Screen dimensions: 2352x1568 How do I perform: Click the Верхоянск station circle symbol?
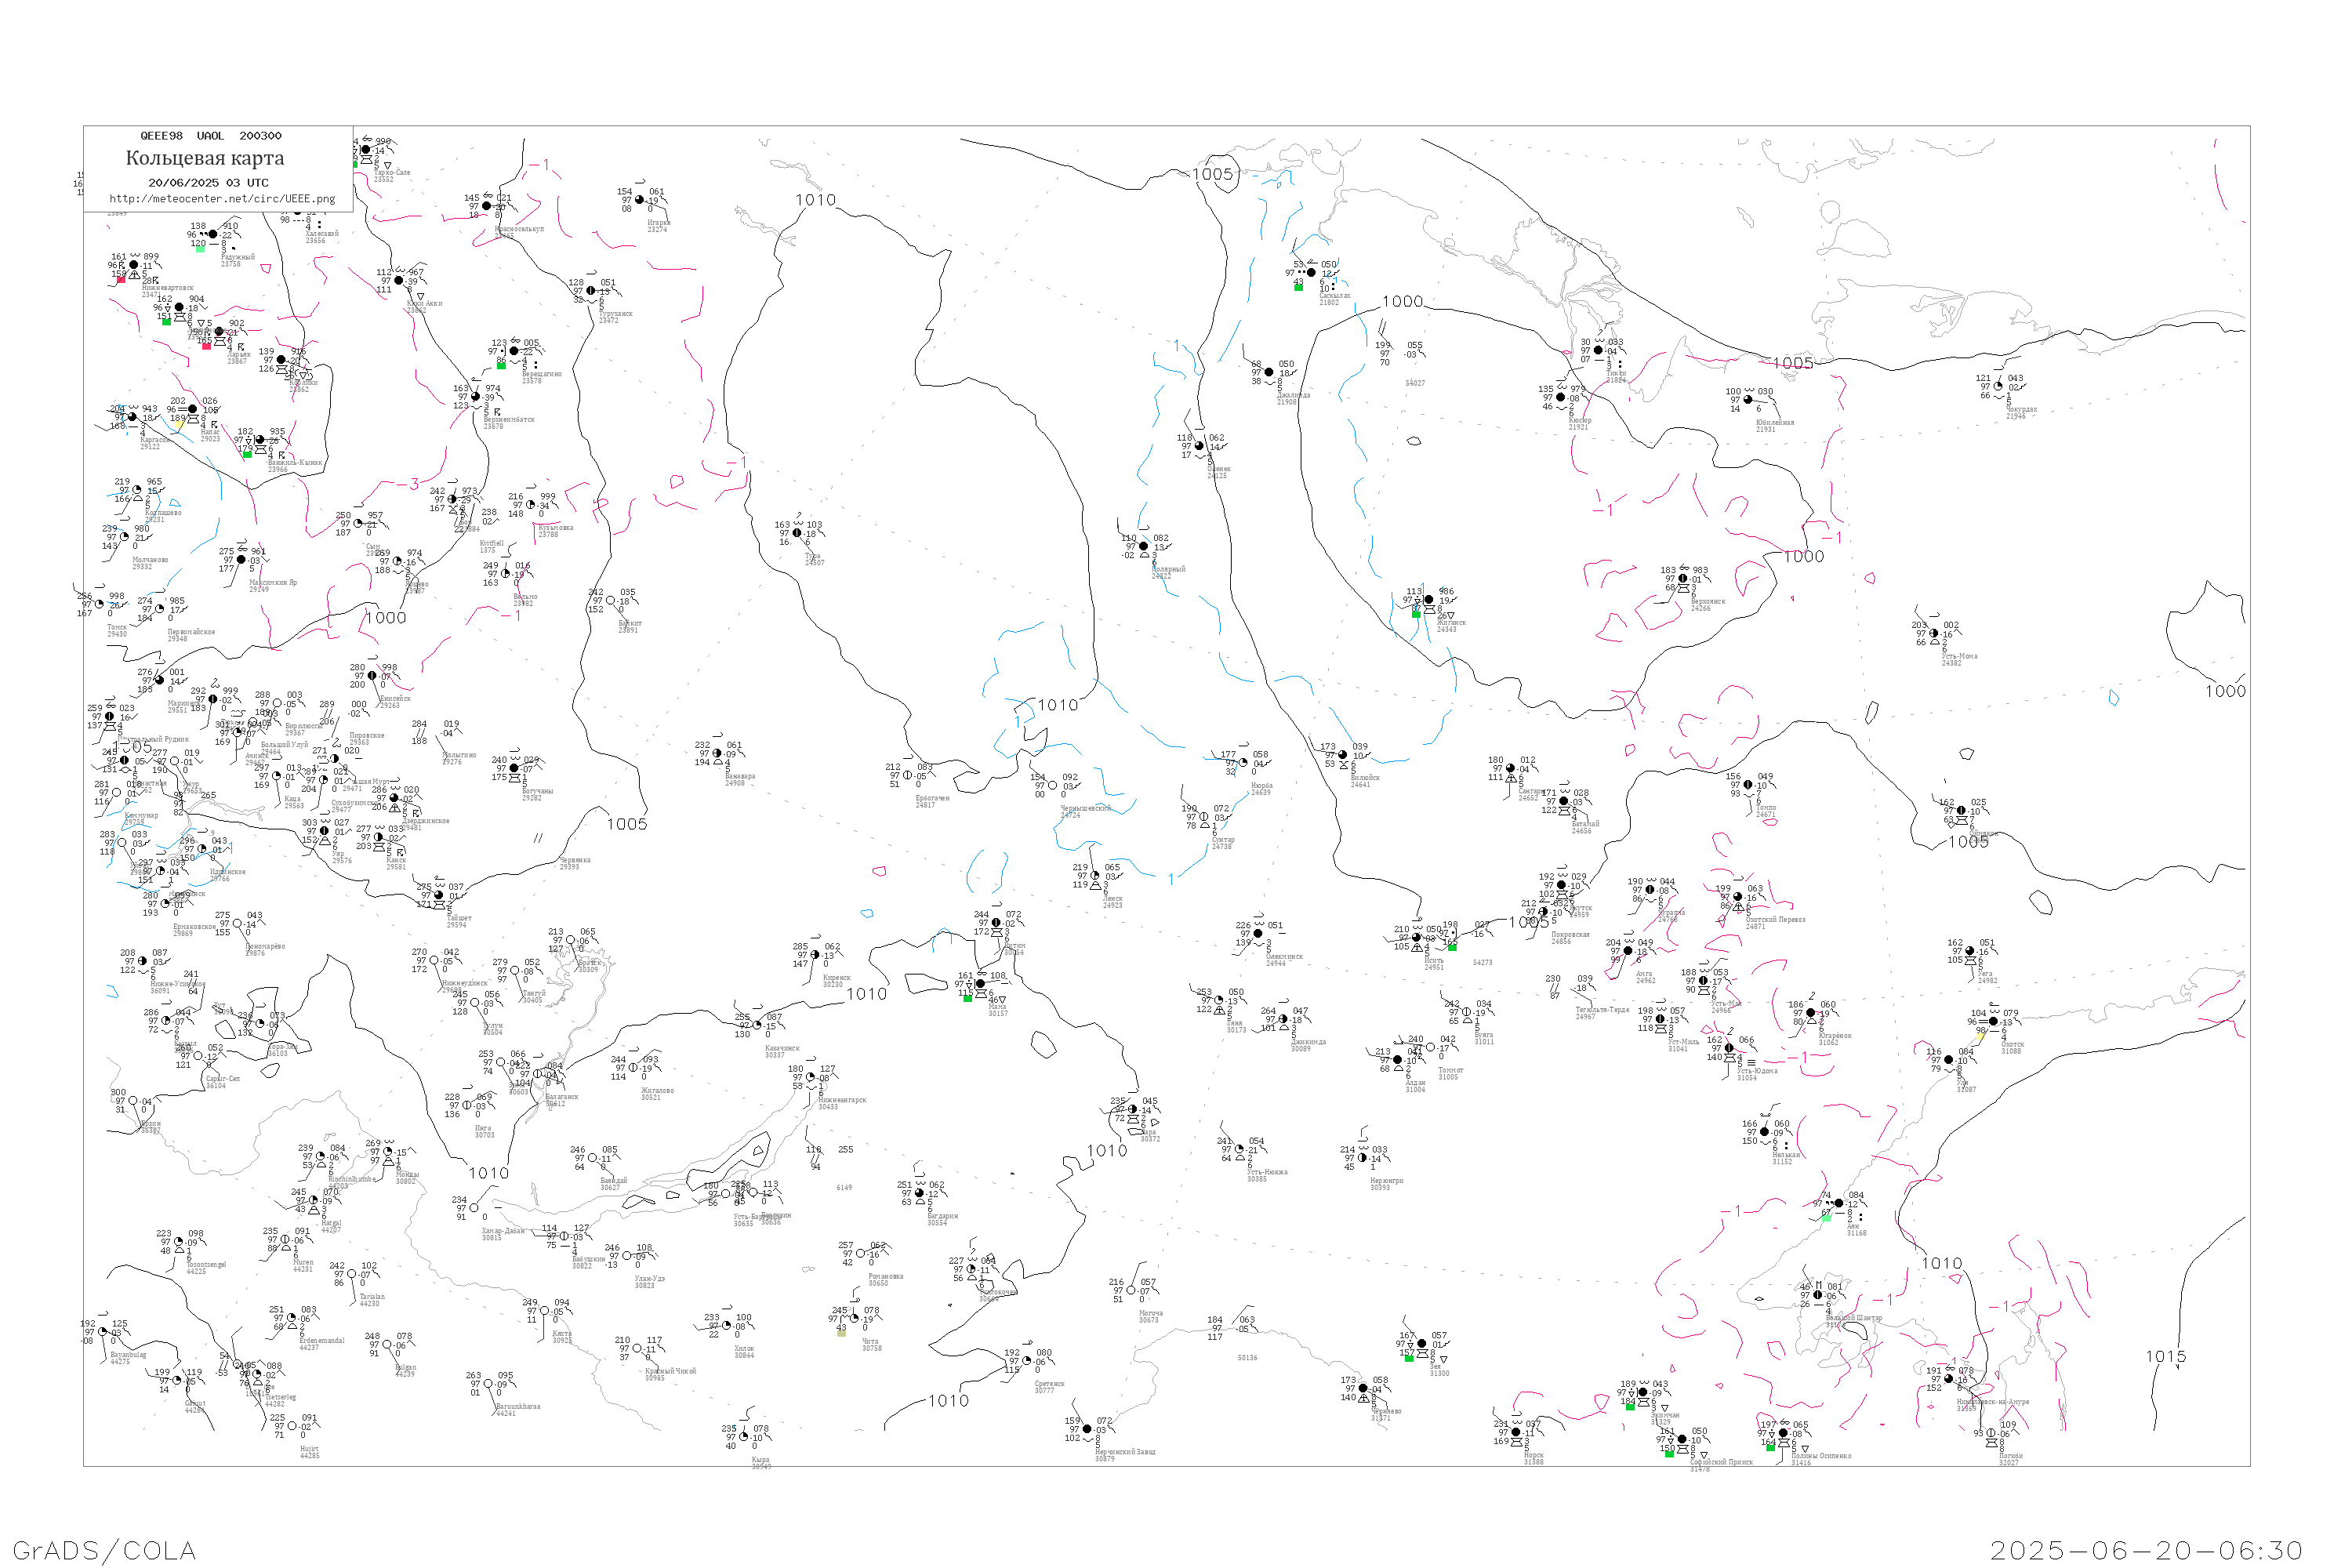1683,579
